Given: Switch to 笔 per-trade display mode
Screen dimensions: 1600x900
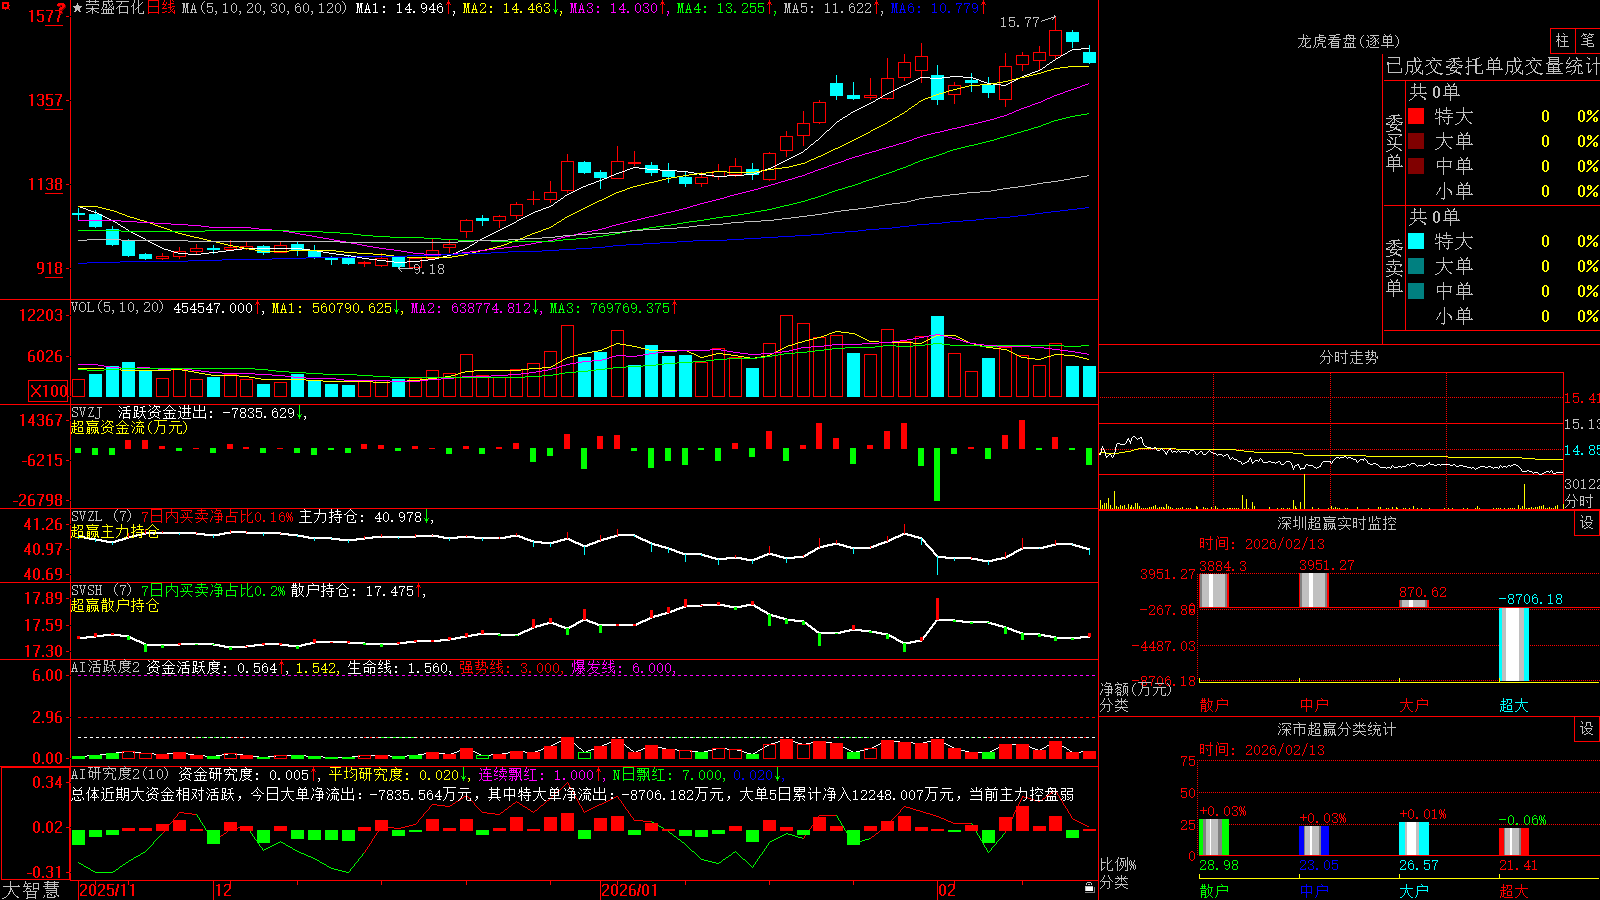Looking at the screenshot, I should pyautogui.click(x=1587, y=40).
